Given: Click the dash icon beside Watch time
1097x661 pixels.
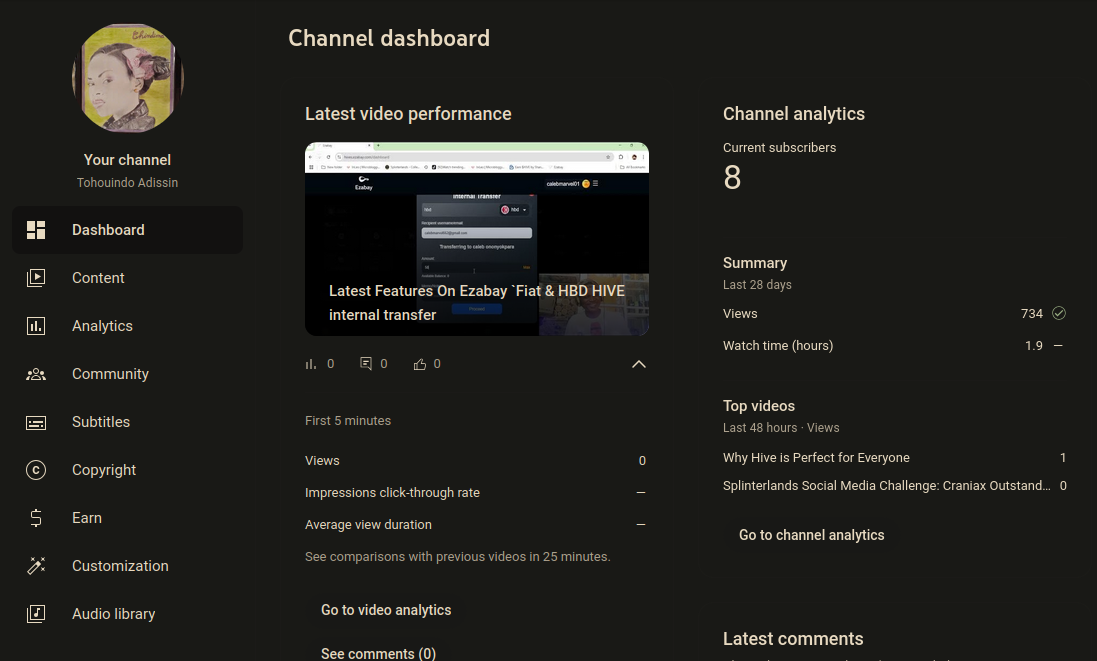Looking at the screenshot, I should coord(1059,346).
